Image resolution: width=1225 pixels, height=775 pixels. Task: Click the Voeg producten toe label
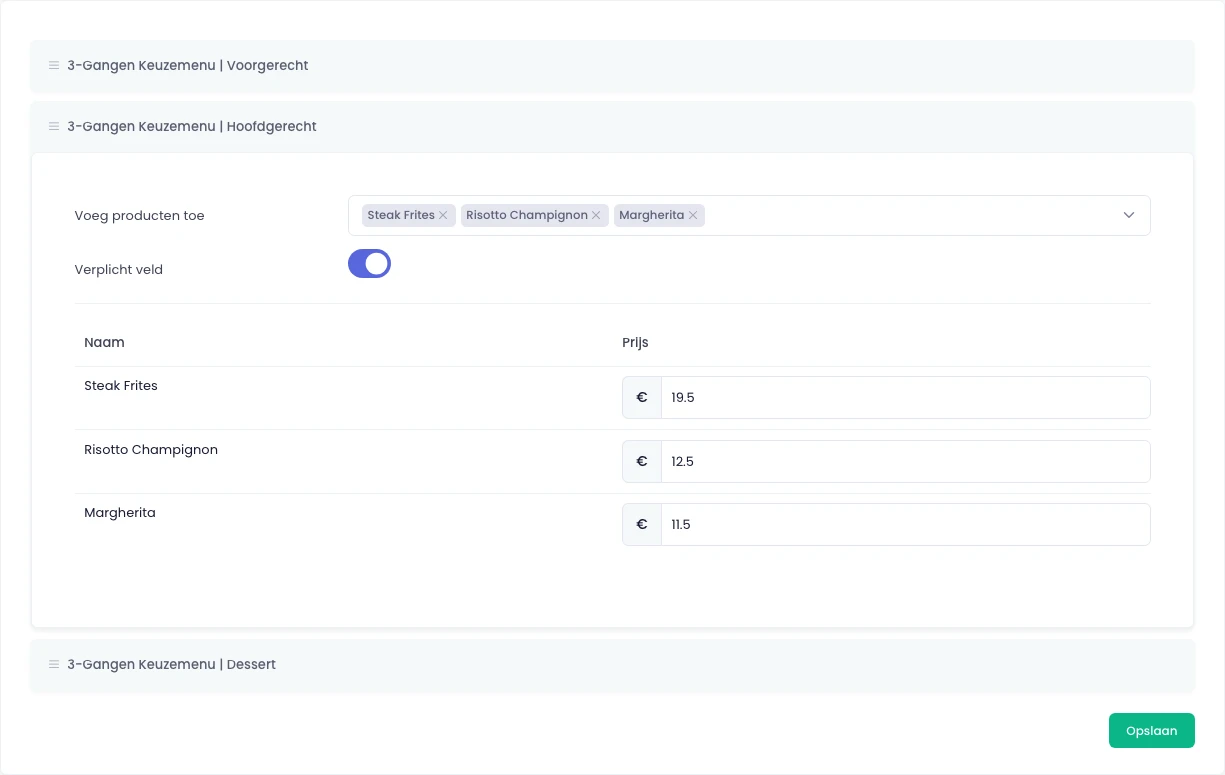tap(139, 216)
